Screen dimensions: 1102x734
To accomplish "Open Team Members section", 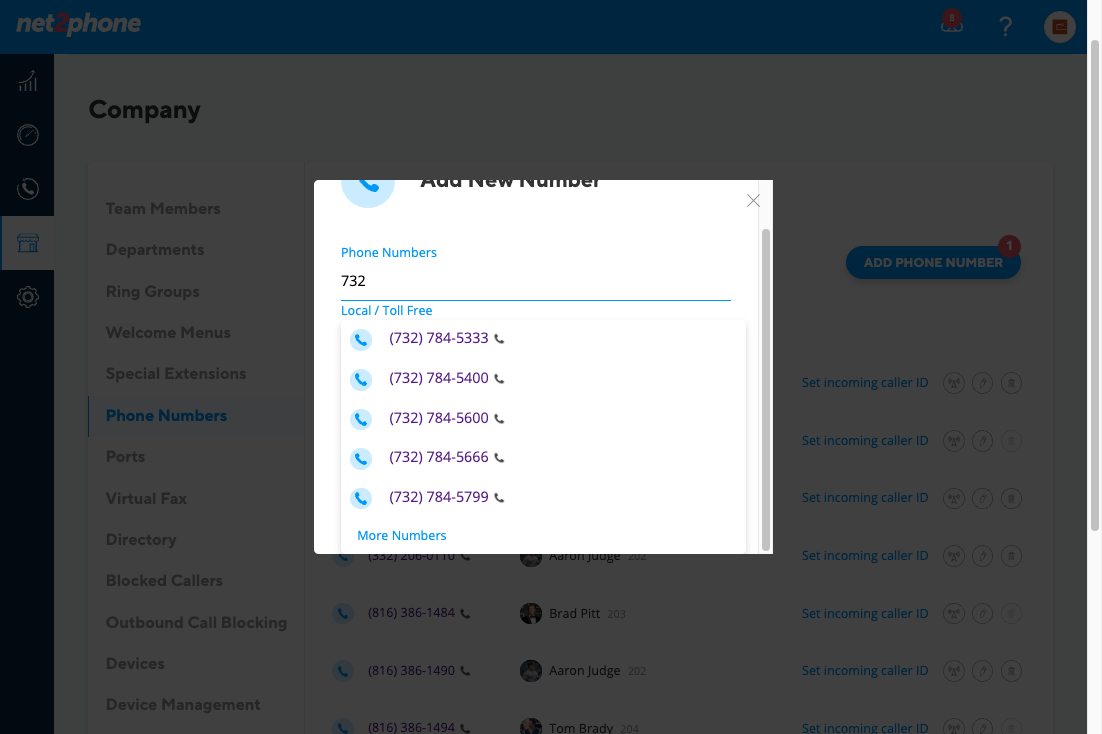I will click(x=163, y=209).
